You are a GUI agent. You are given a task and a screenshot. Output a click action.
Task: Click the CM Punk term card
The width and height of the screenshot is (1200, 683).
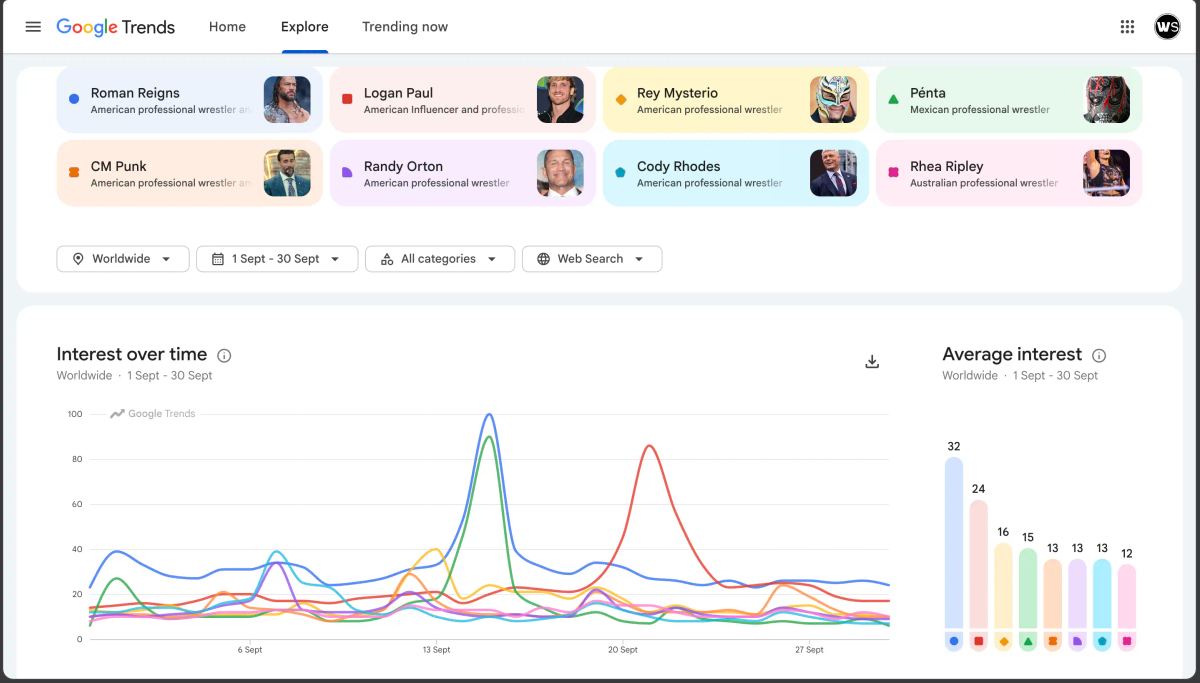(x=190, y=173)
